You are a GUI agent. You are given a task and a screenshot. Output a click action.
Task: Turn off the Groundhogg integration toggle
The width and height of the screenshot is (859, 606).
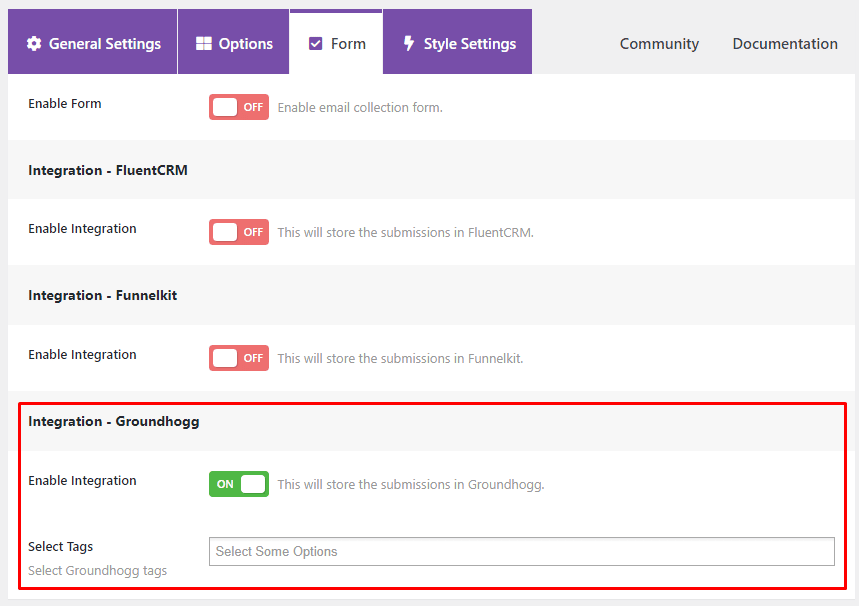coord(239,484)
